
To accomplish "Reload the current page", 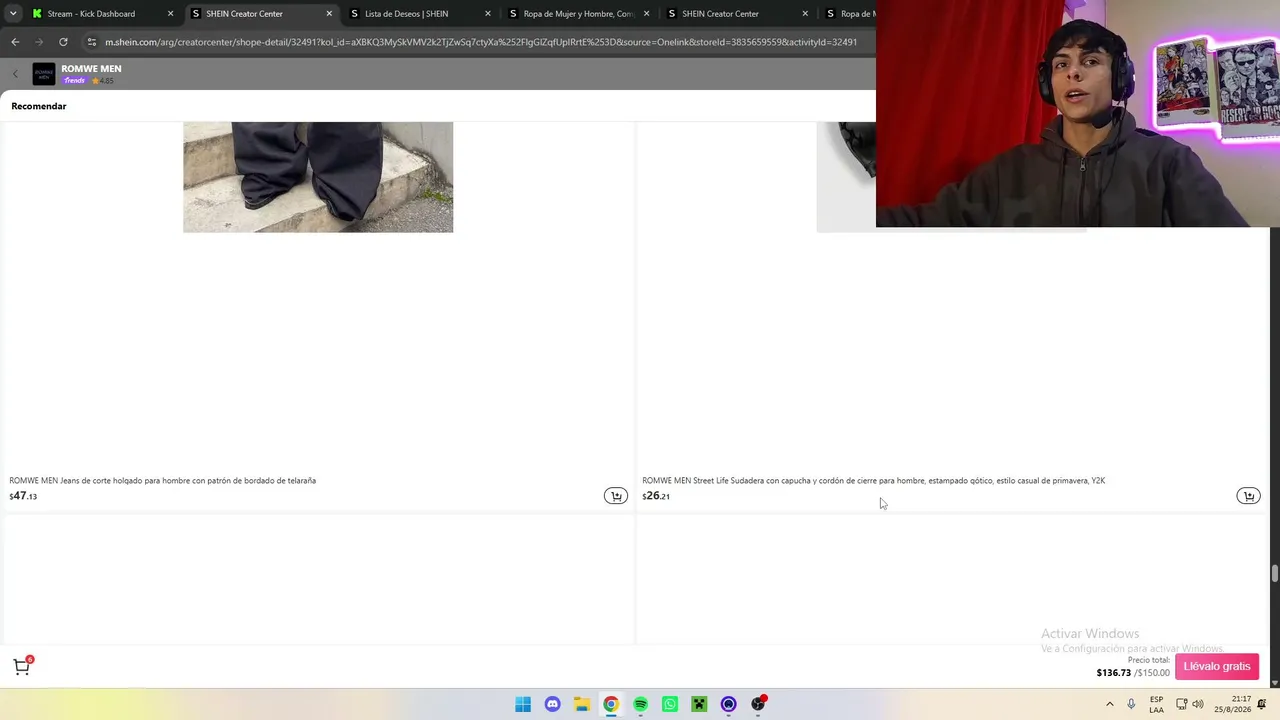I will point(63,42).
